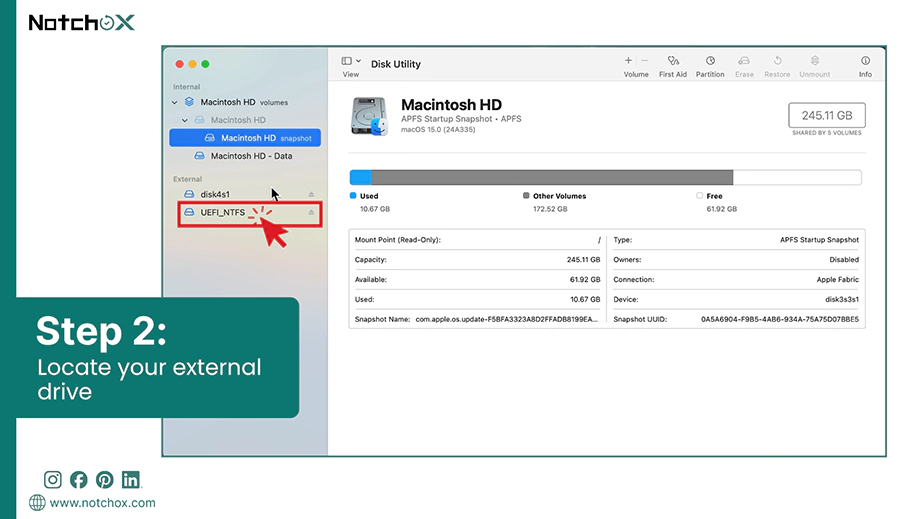Click the Macintosh HD volumes stack icon
The image size is (922, 519).
point(189,102)
